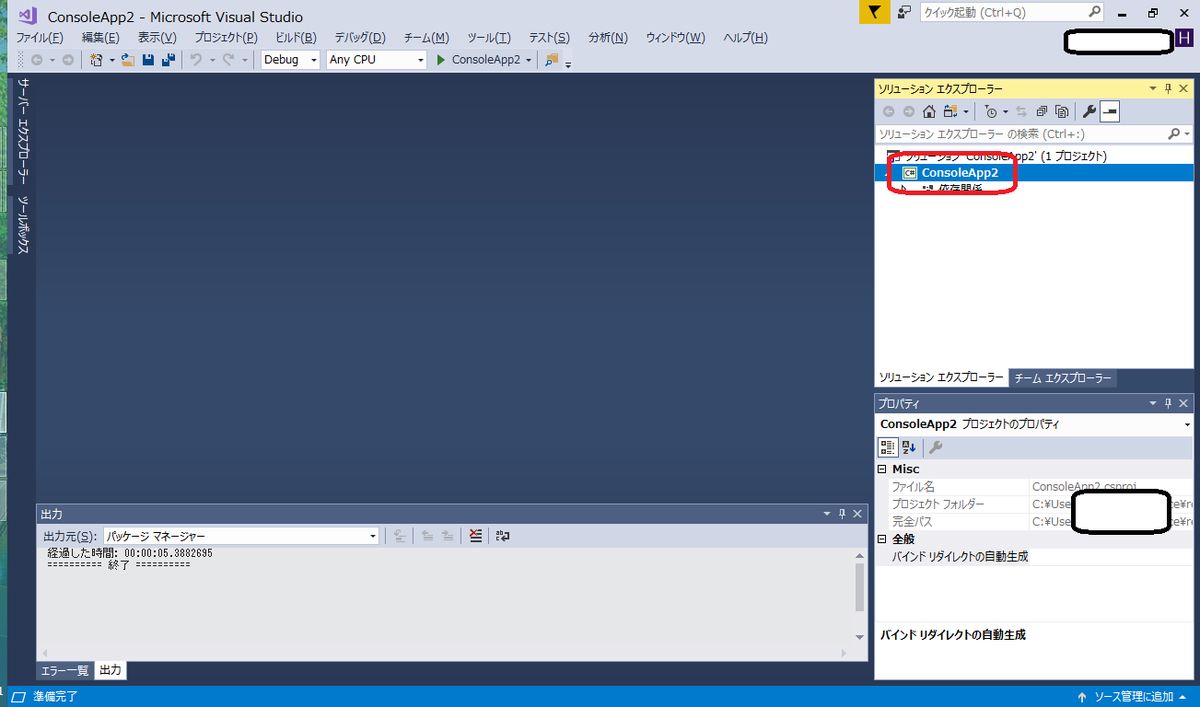Pin the Properties panel auto-hide icon
Screen dimensions: 1200x707
[x=1168, y=403]
